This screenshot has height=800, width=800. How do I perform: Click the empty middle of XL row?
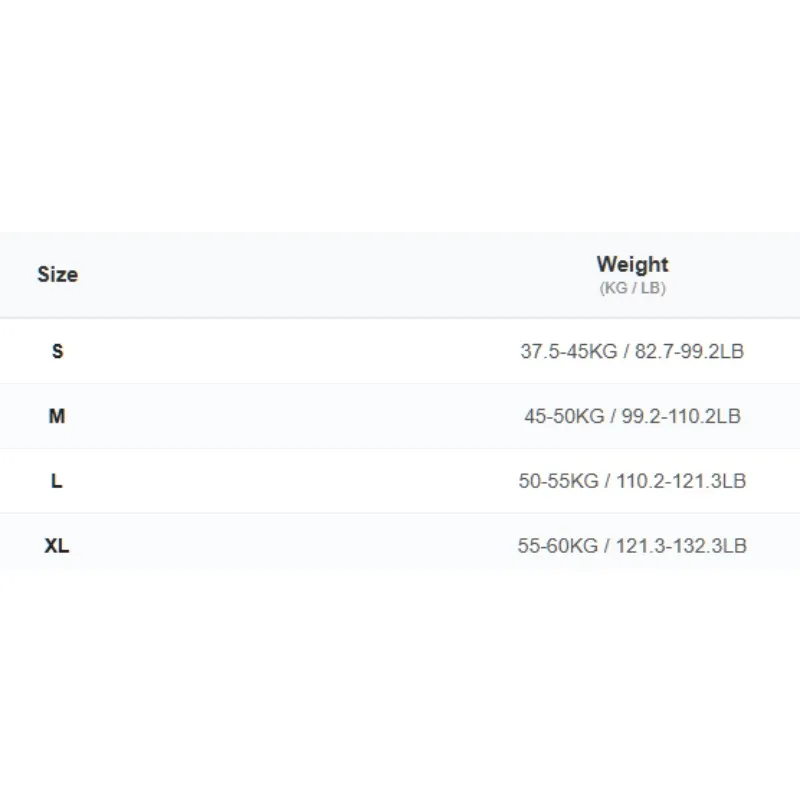[291, 545]
